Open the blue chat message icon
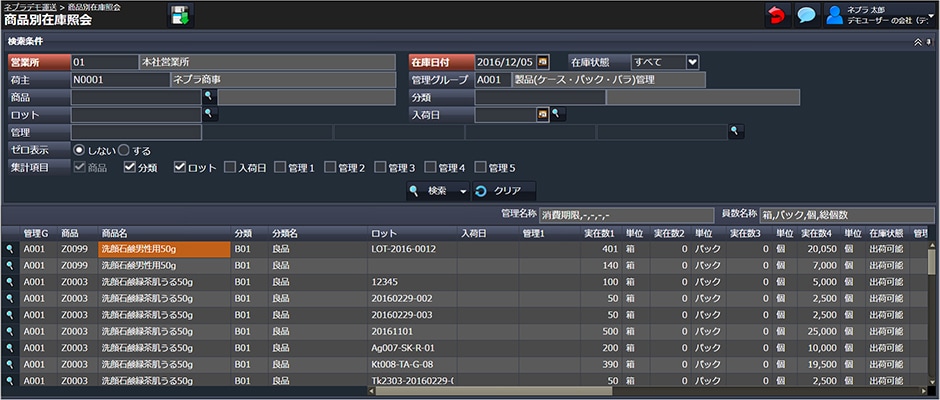 tap(806, 15)
